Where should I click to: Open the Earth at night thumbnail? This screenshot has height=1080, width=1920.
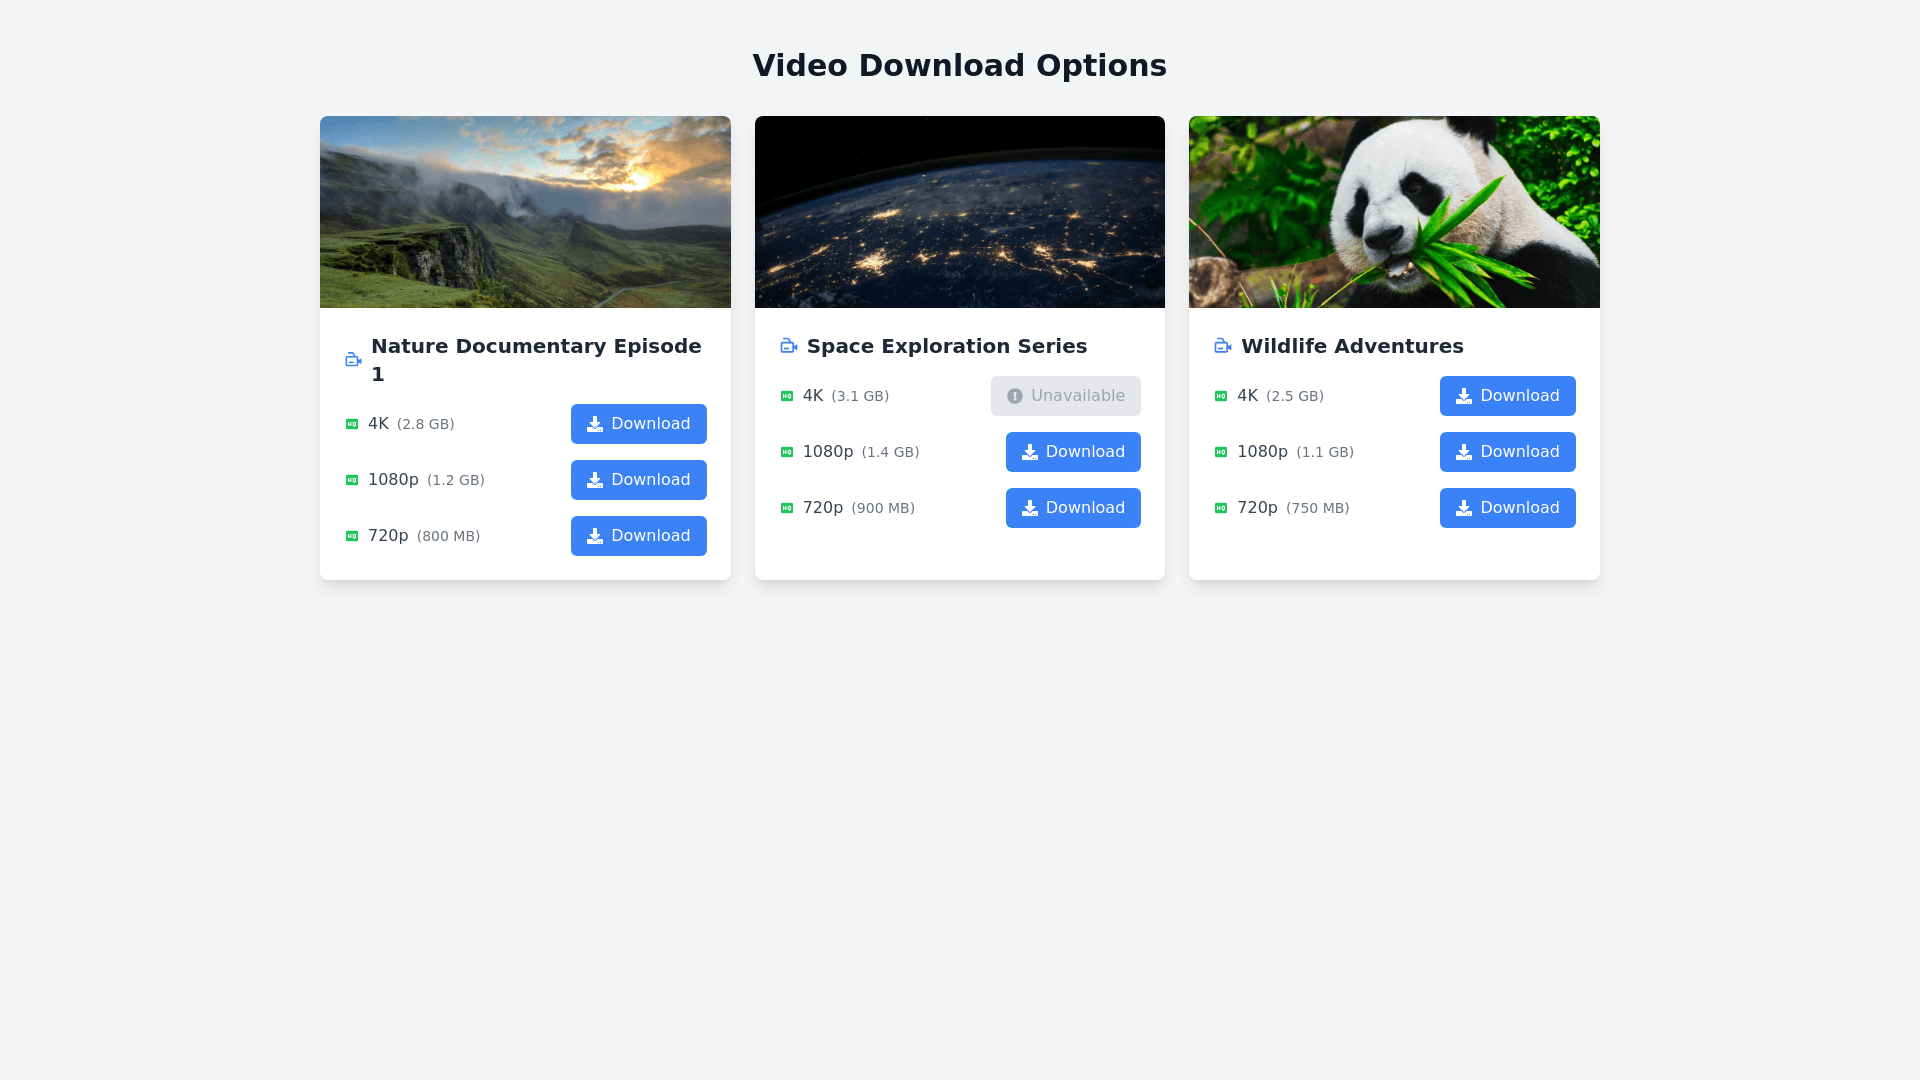click(x=959, y=212)
